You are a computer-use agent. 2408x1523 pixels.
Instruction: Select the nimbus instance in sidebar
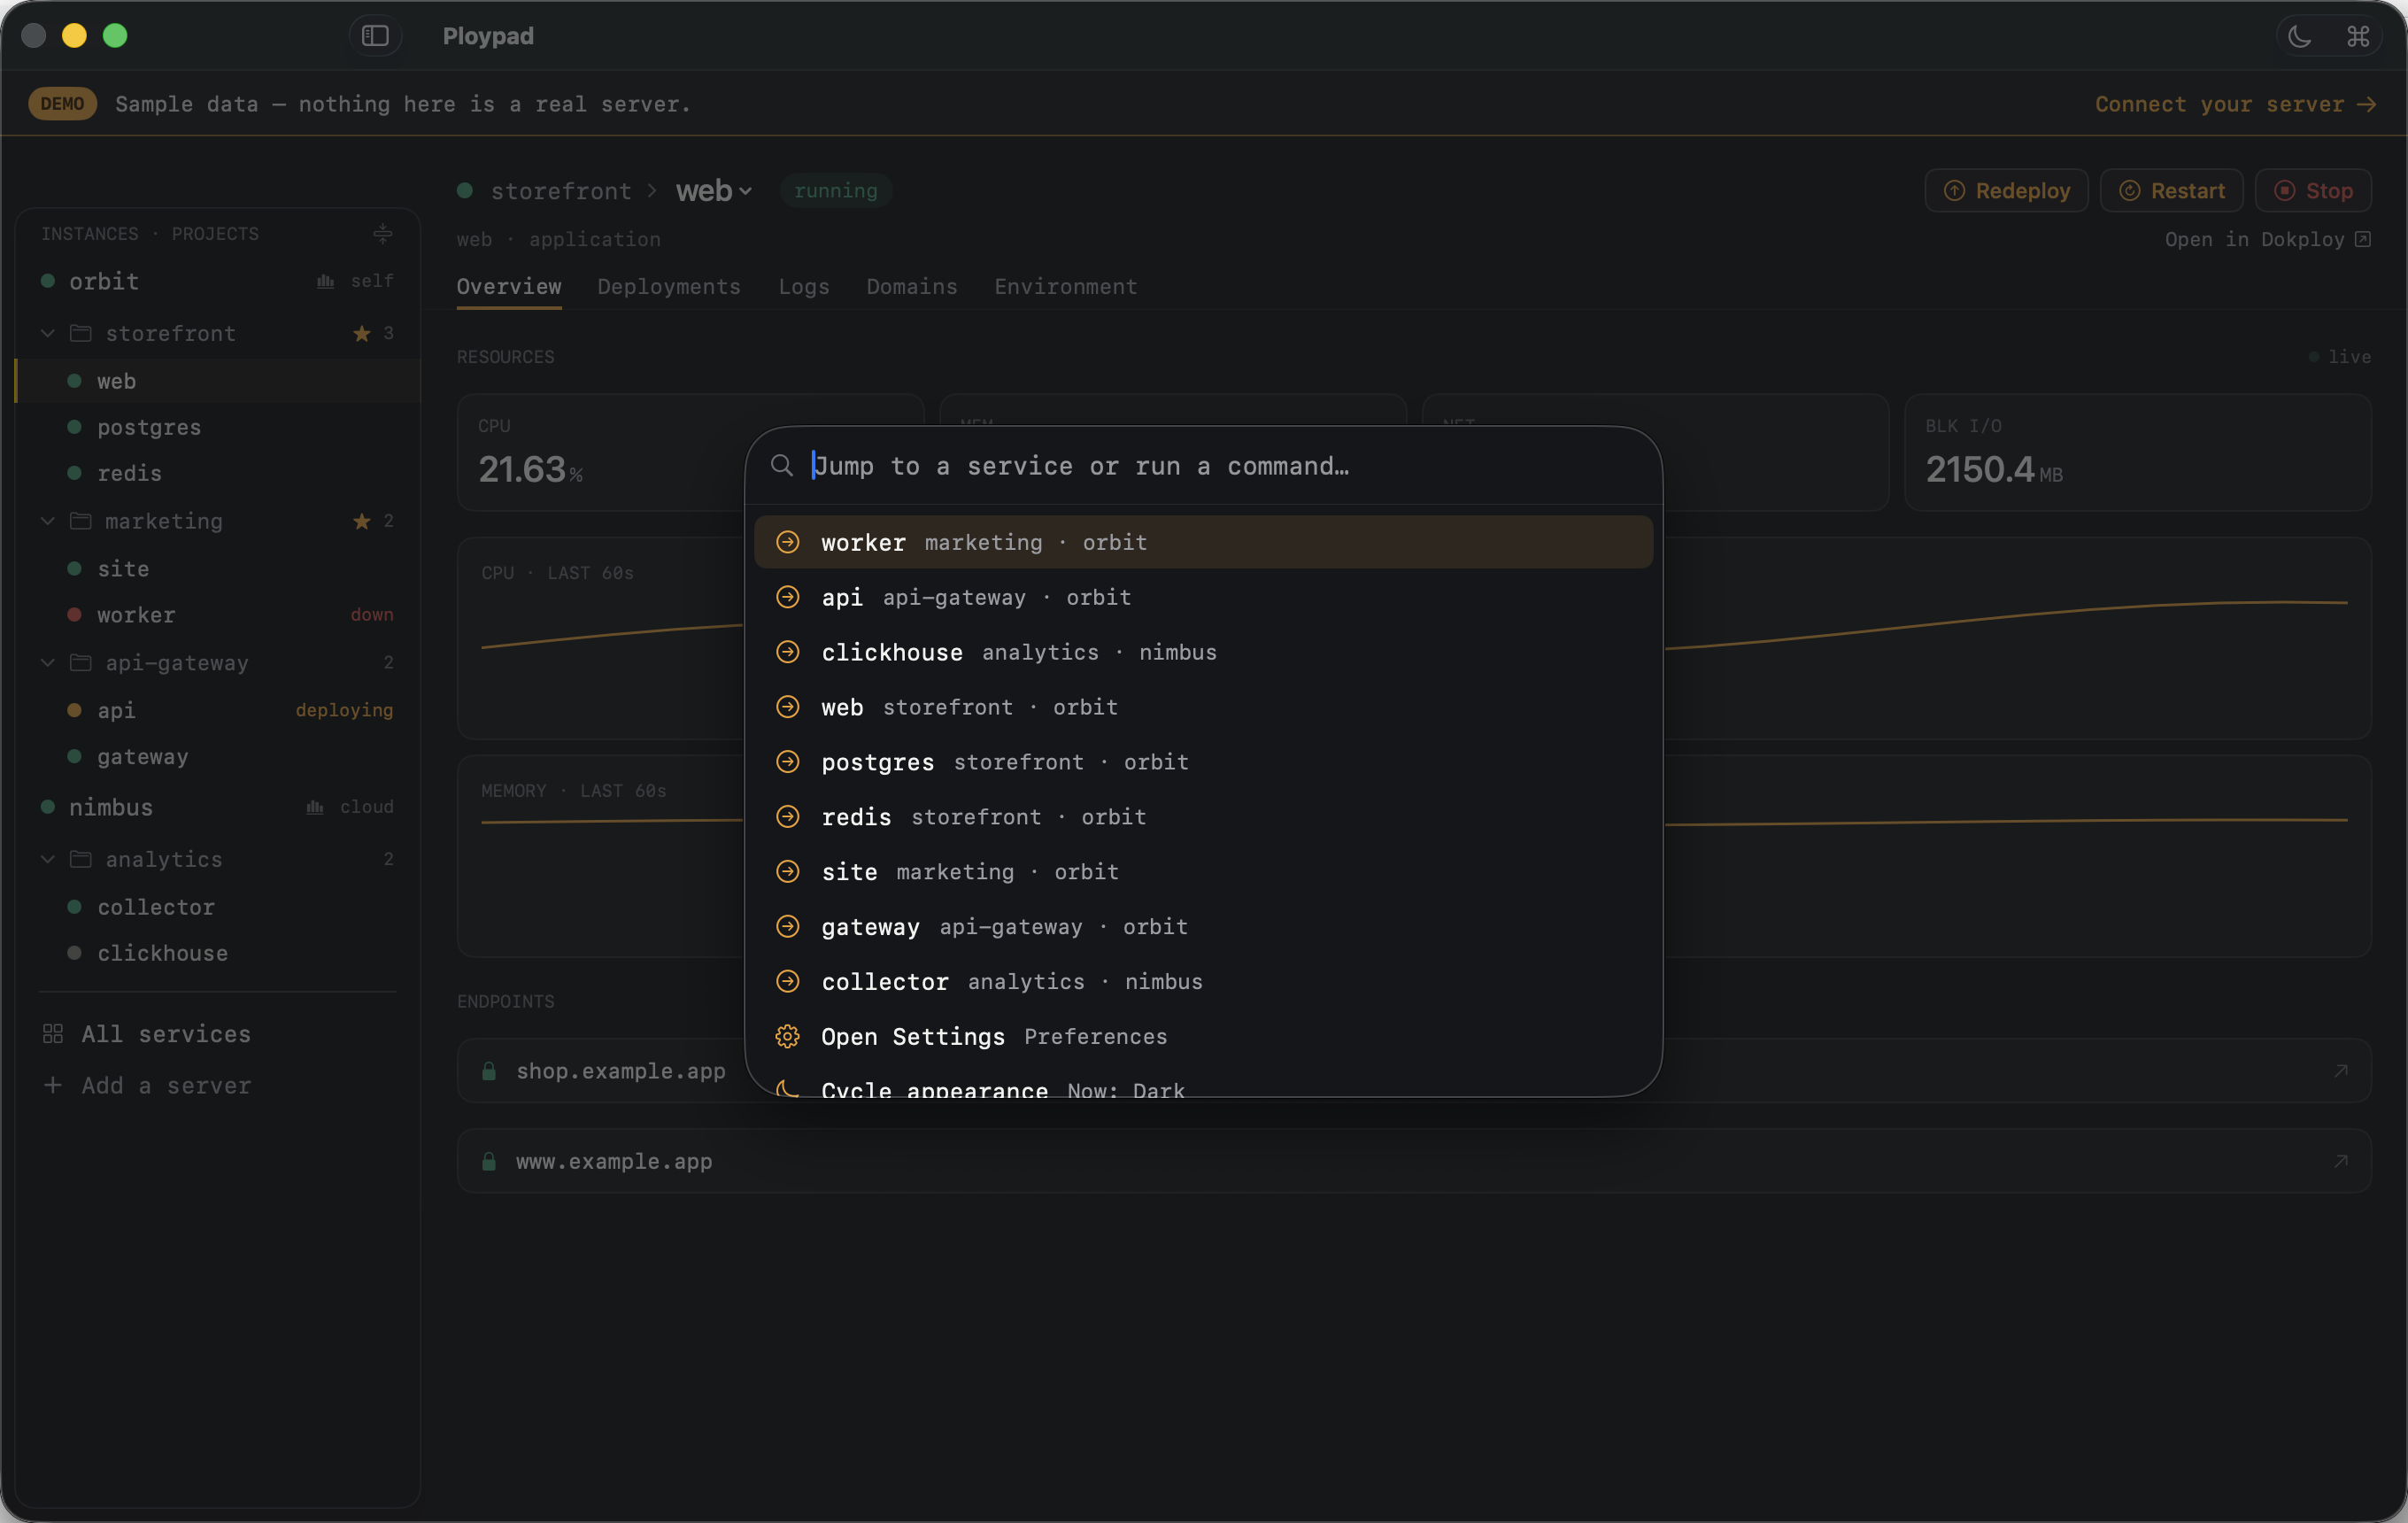217,807
